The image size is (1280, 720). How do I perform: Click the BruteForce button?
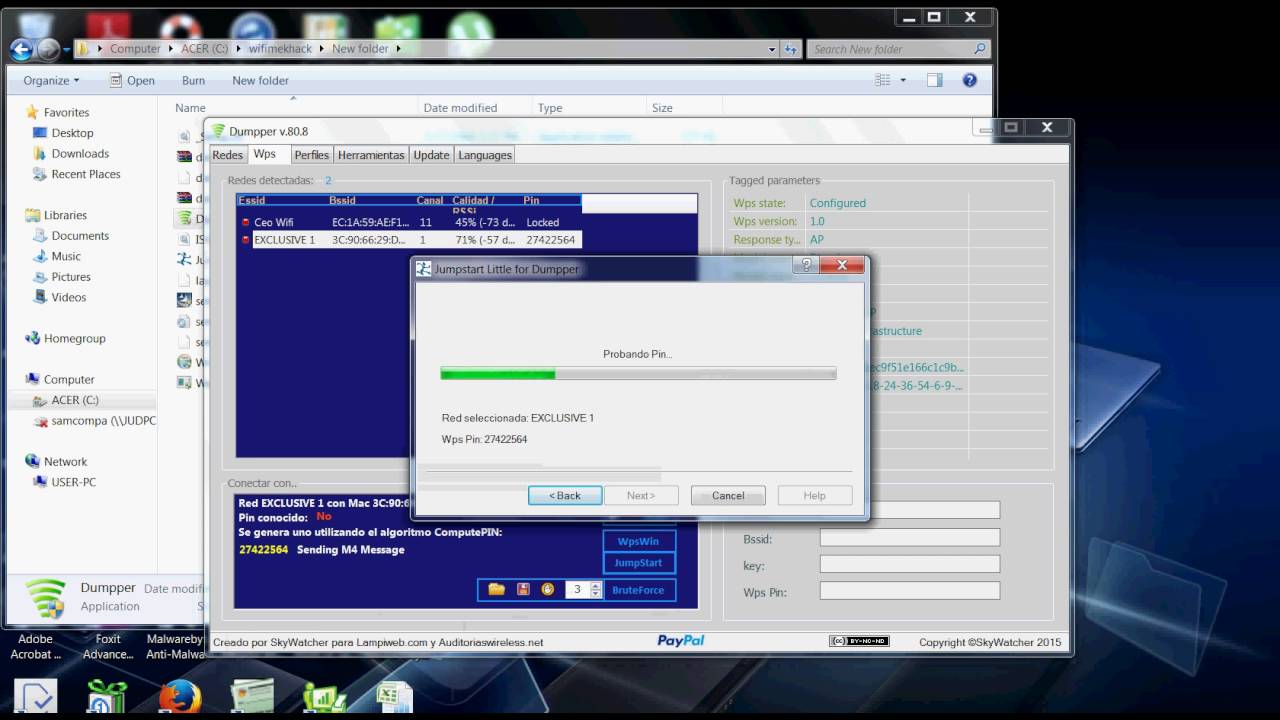[x=639, y=590]
